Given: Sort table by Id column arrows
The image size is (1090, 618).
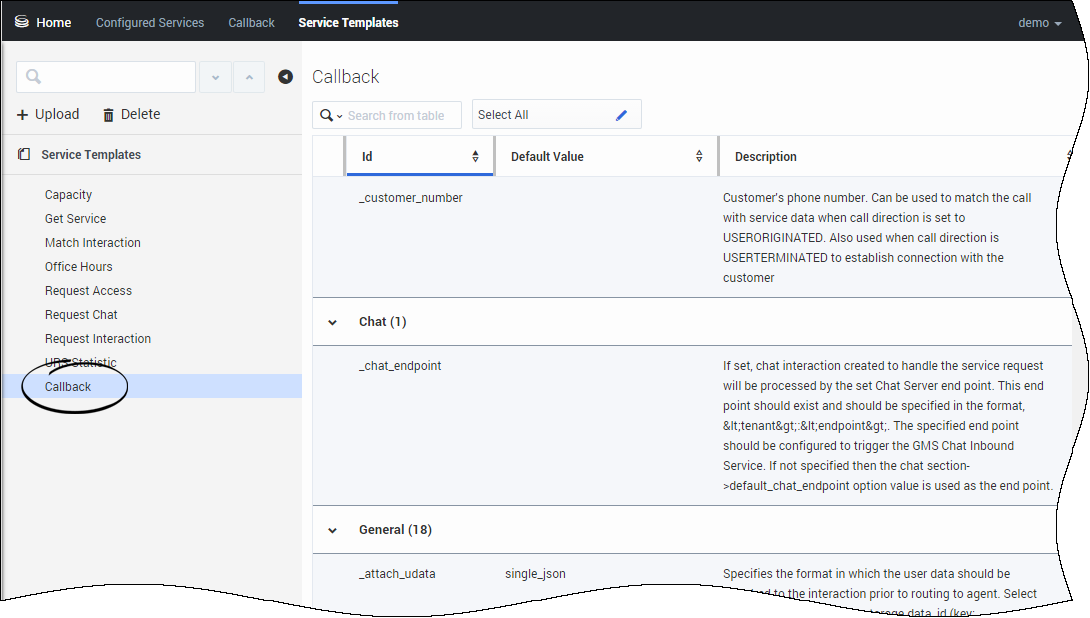Looking at the screenshot, I should click(475, 157).
